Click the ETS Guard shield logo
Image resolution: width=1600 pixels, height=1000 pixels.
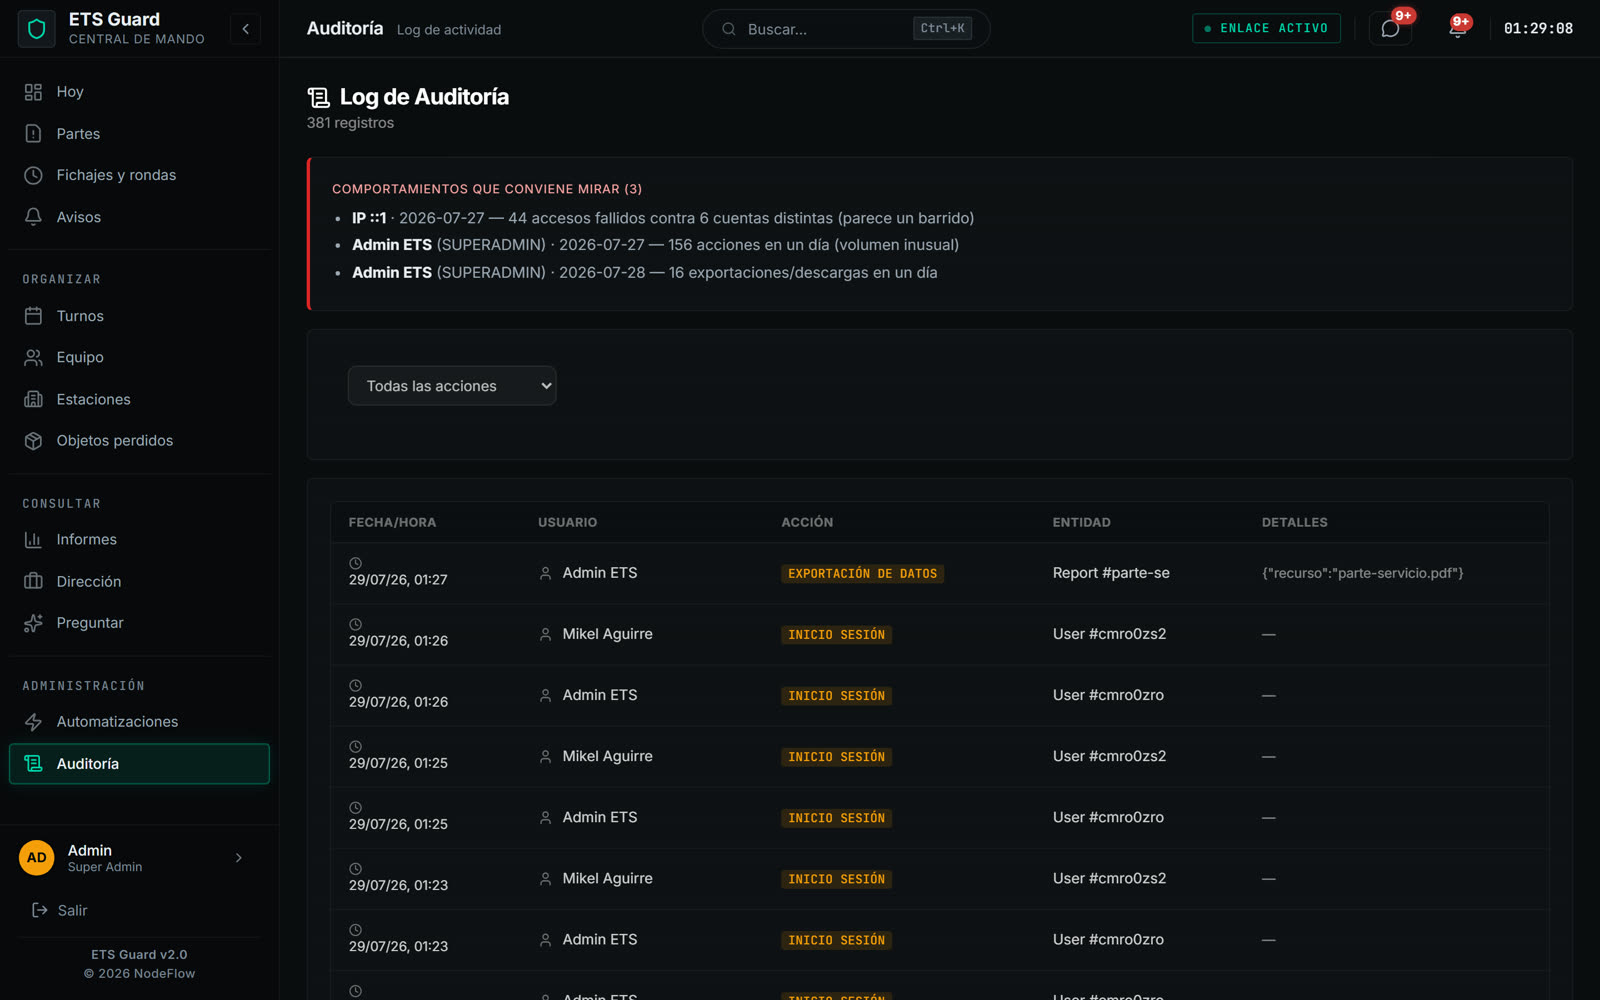tap(37, 29)
